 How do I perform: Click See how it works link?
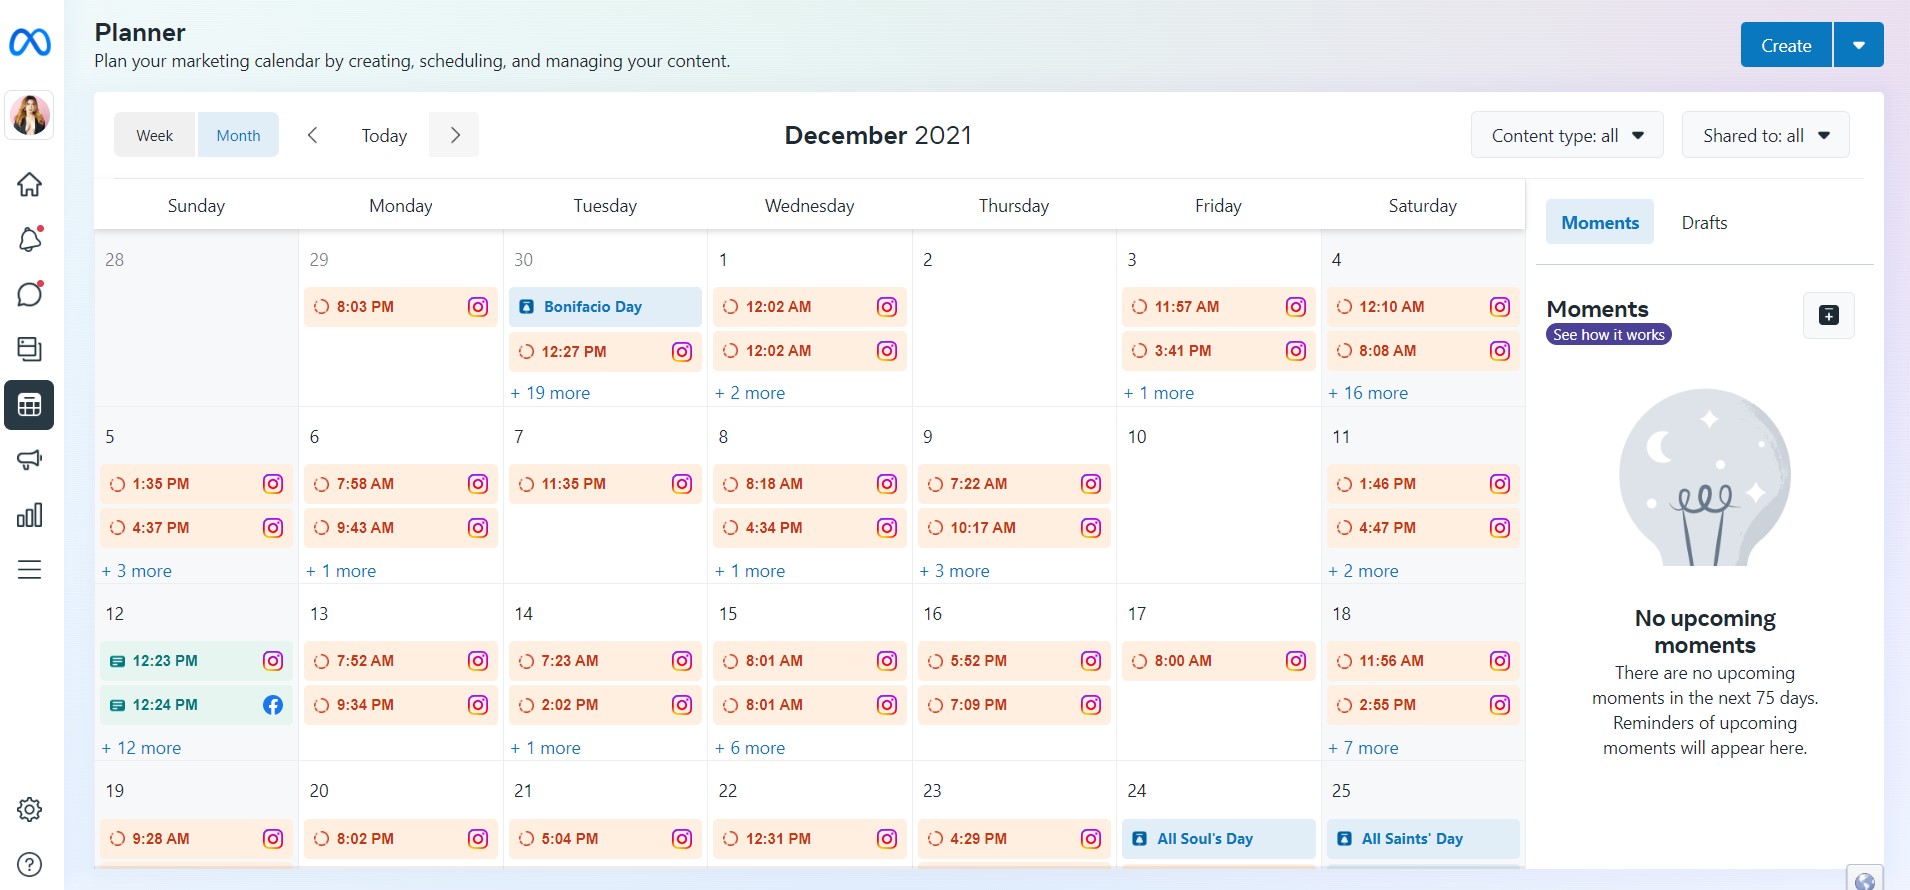click(x=1608, y=335)
